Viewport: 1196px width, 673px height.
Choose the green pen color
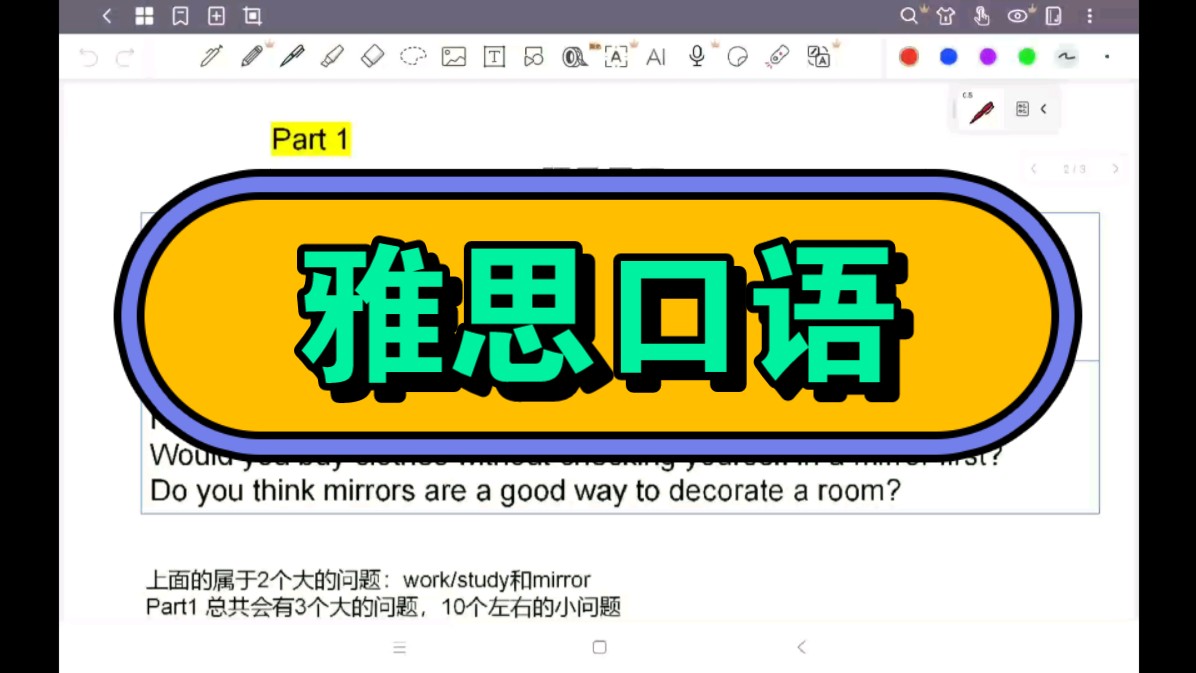coord(1027,56)
